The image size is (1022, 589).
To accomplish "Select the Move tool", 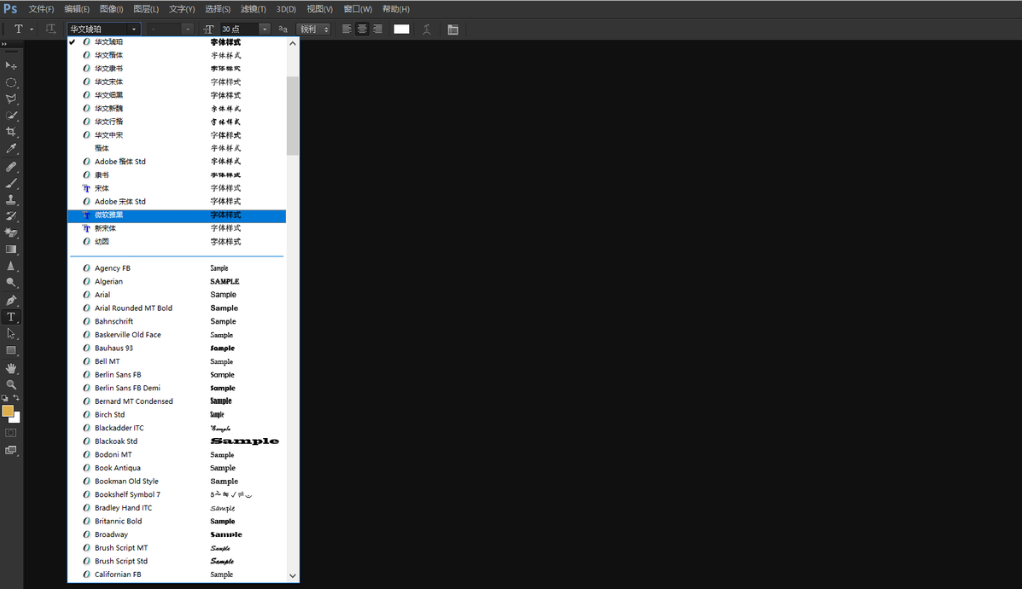I will 11,66.
